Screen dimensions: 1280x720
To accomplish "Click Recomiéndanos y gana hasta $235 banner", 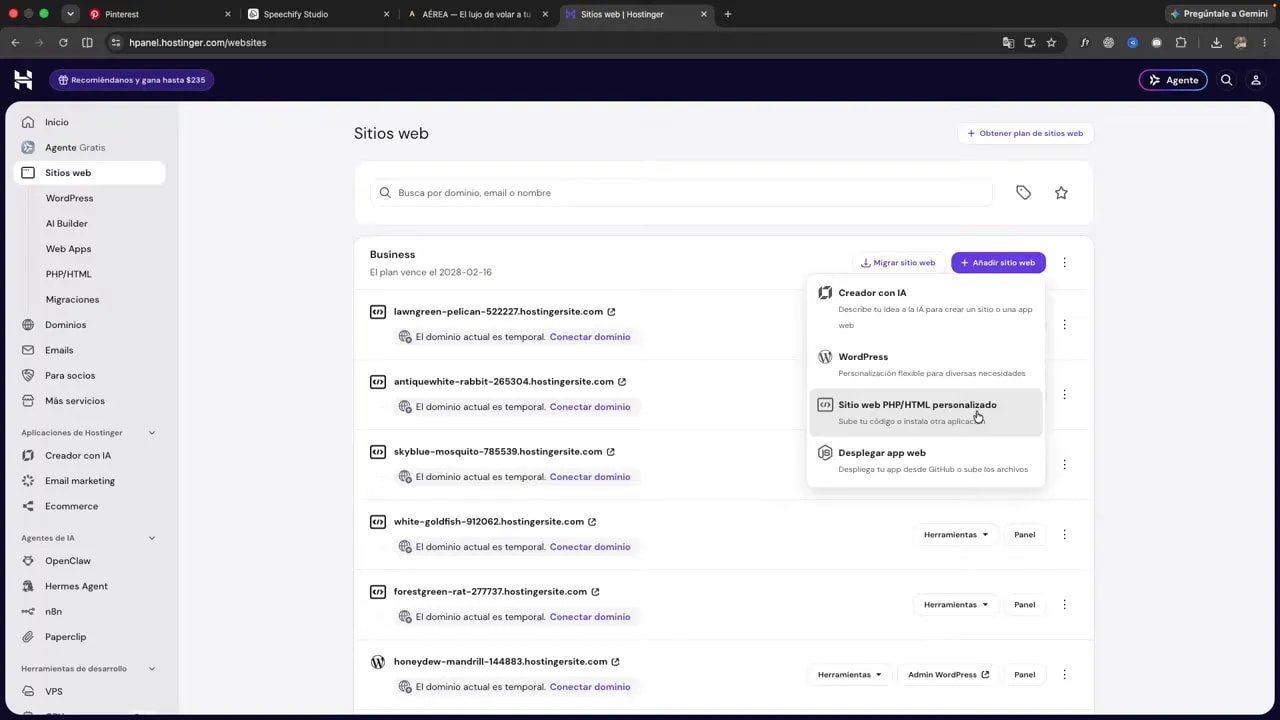I will click(x=131, y=80).
